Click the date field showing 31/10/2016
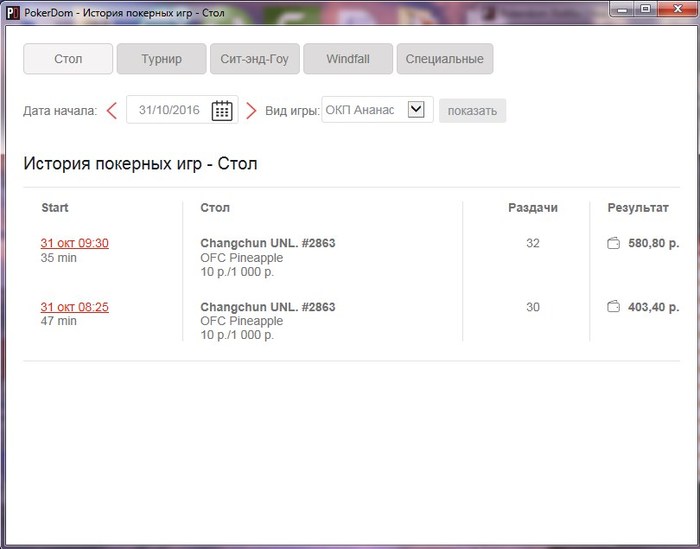Screen dimensions: 700x549 pos(182,109)
